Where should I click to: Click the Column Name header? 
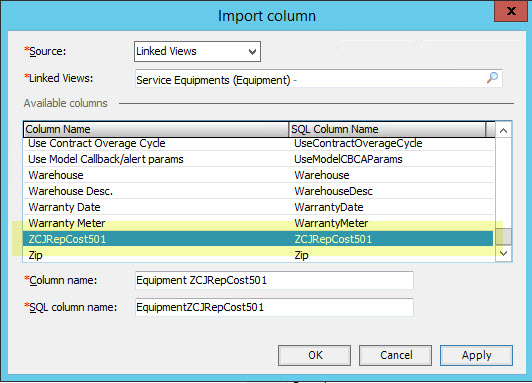tap(156, 129)
